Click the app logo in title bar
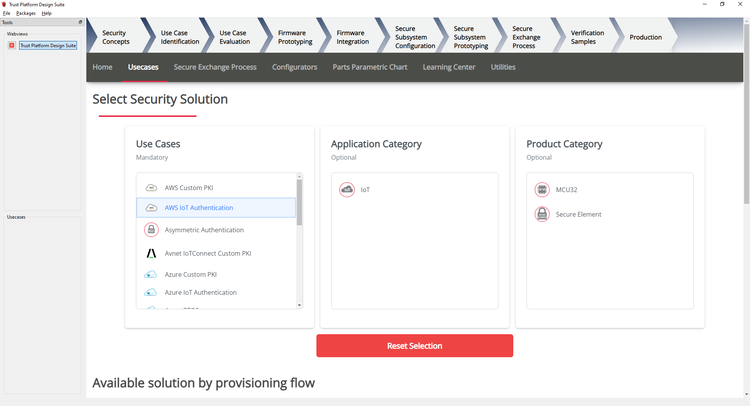 [5, 4]
